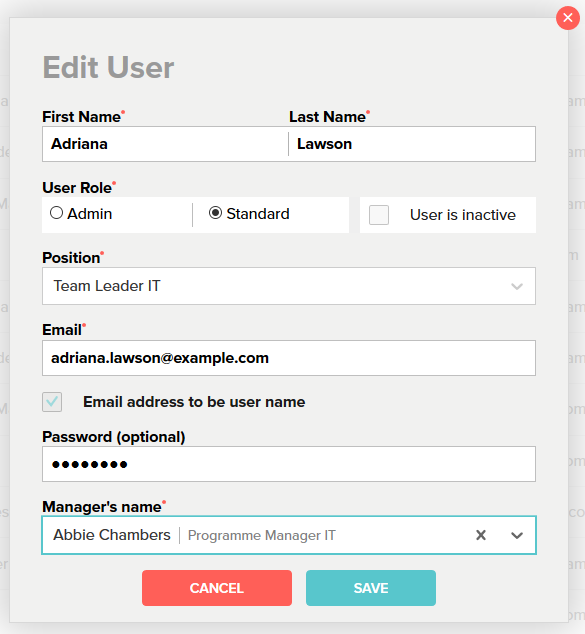This screenshot has height=634, width=585.
Task: Tick the User is inactive checkbox
Action: pyautogui.click(x=379, y=215)
